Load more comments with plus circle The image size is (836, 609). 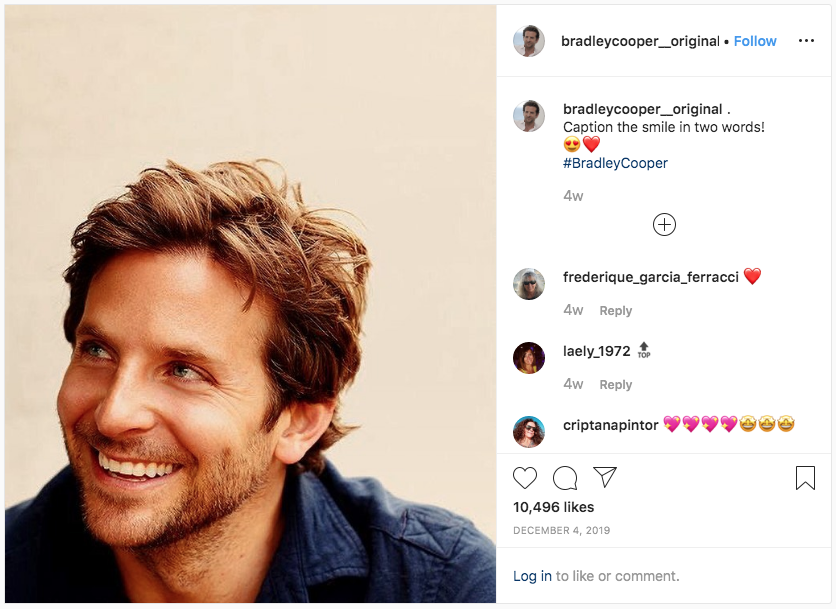tap(664, 225)
